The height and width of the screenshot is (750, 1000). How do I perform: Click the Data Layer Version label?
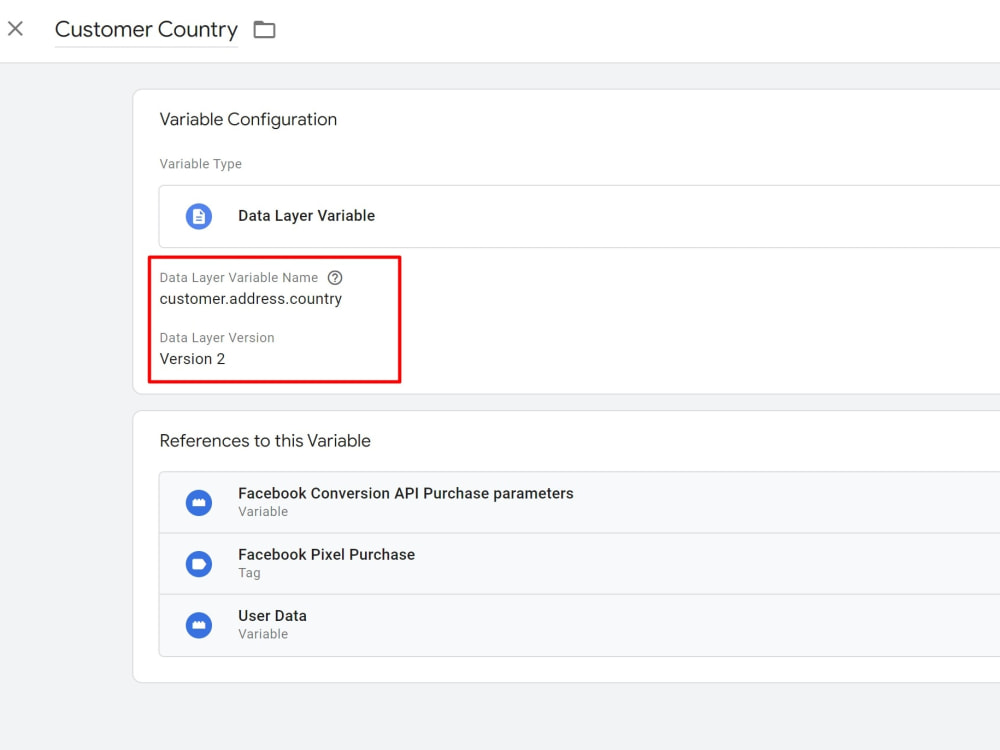217,337
